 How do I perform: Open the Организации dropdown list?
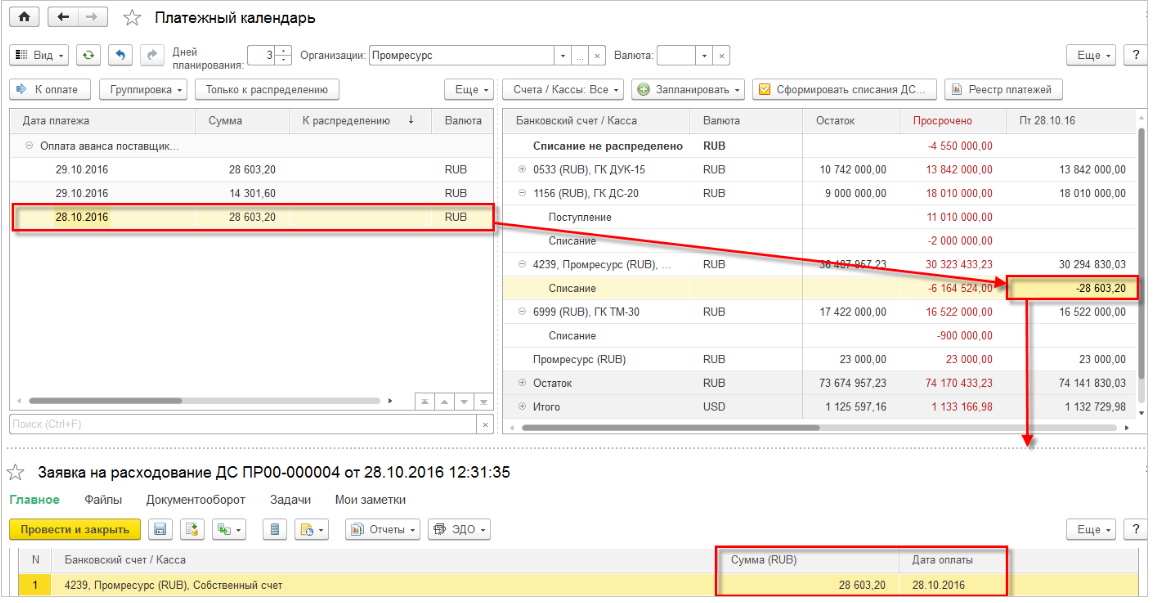(563, 56)
